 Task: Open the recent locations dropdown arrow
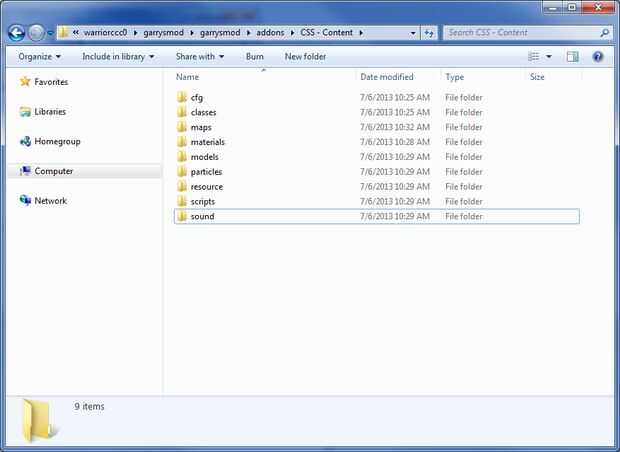click(50, 33)
